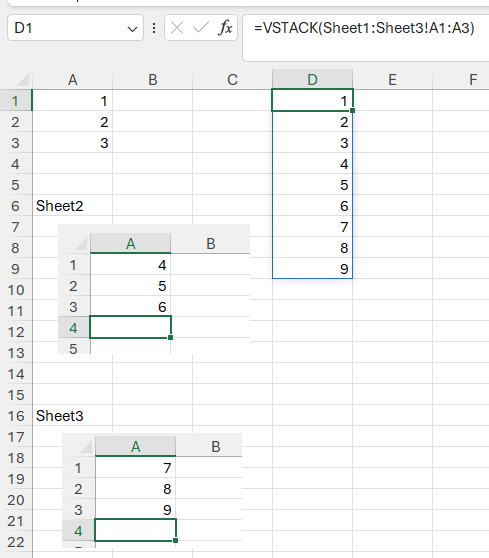Image resolution: width=489 pixels, height=558 pixels.
Task: Cancel formula entry with X icon
Action: (177, 28)
